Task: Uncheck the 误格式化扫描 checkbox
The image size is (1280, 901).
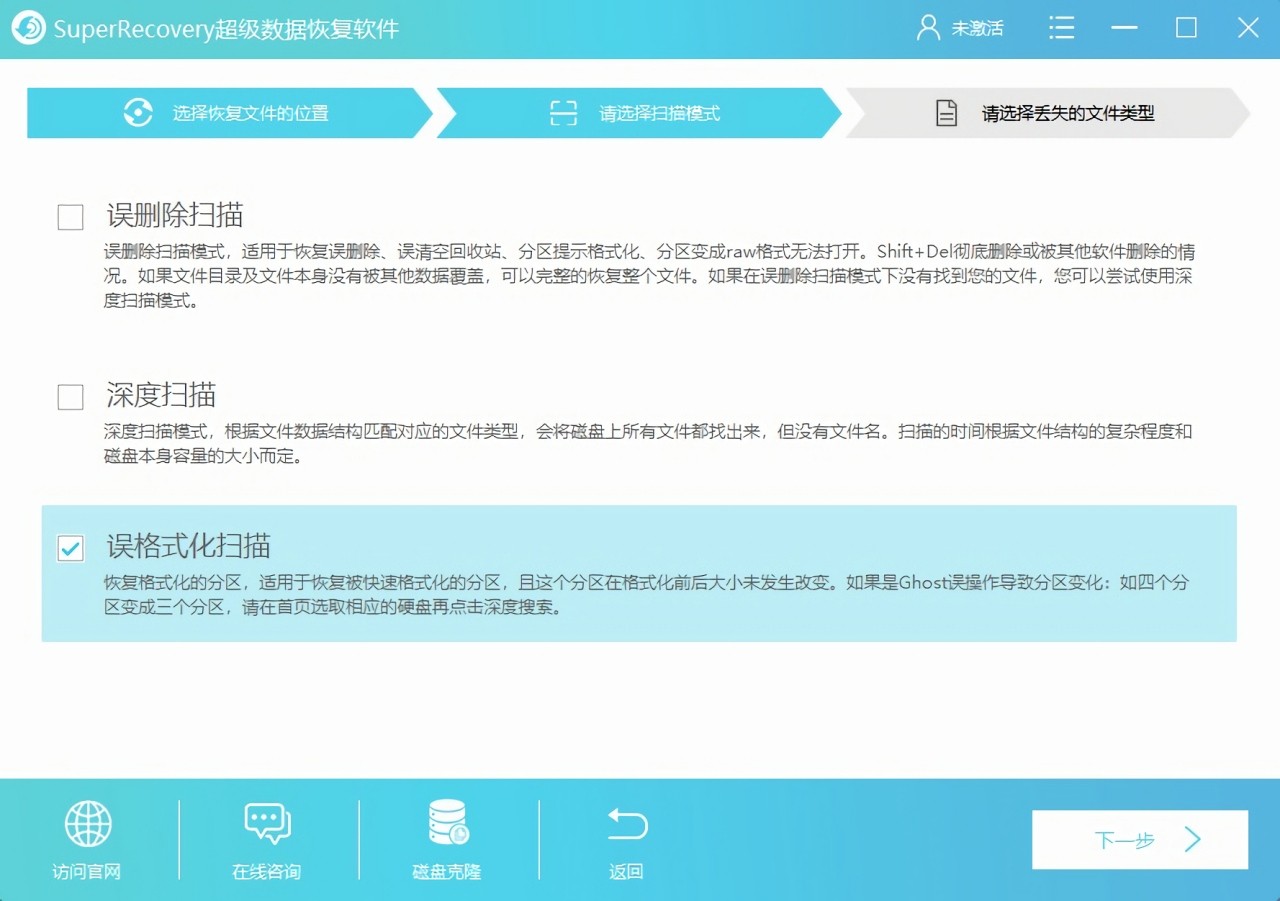Action: click(70, 548)
